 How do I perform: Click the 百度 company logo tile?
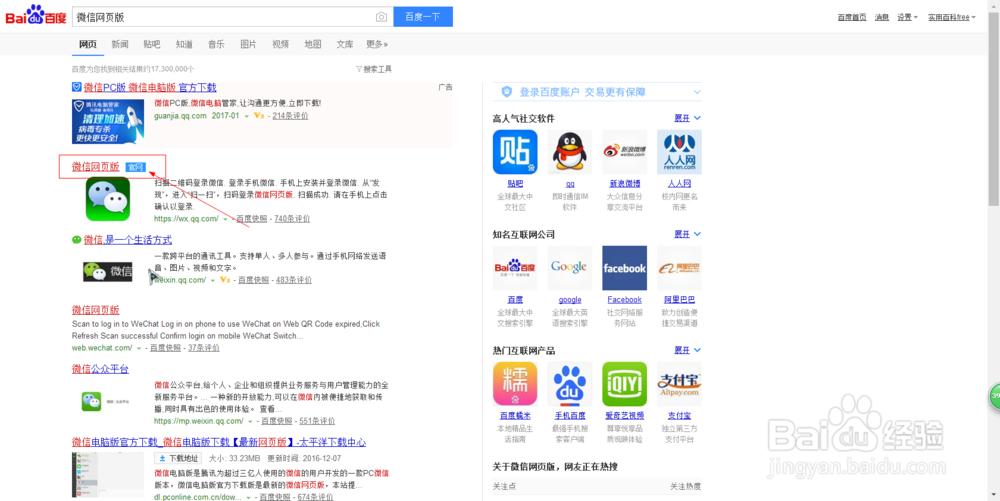pos(515,268)
